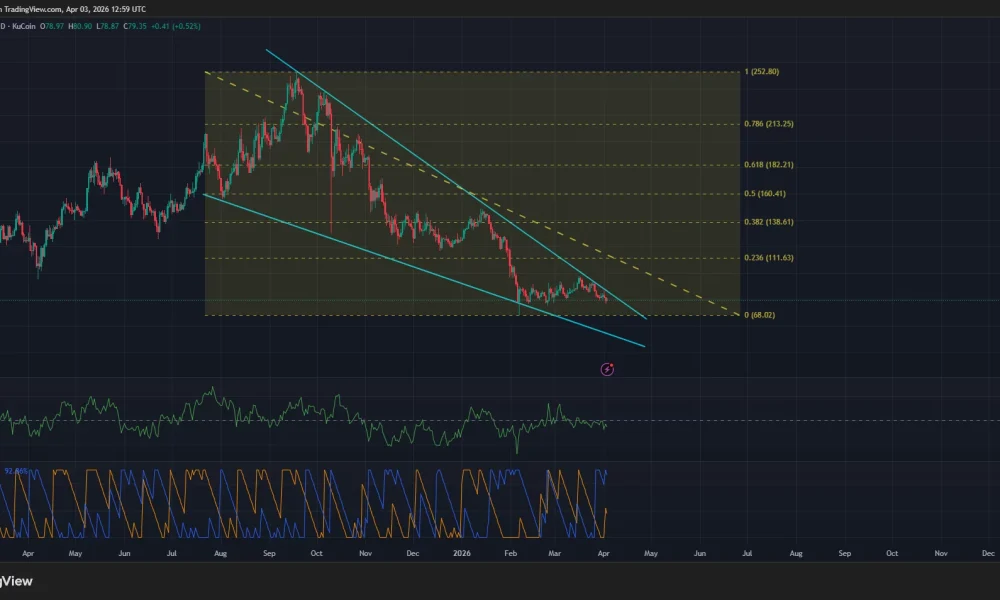
Task: Click the red notification dot on the lightning icon
Action: click(x=611, y=365)
